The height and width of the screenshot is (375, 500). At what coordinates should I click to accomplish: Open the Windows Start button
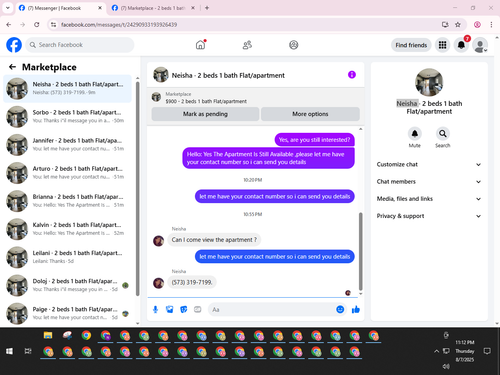point(9,351)
